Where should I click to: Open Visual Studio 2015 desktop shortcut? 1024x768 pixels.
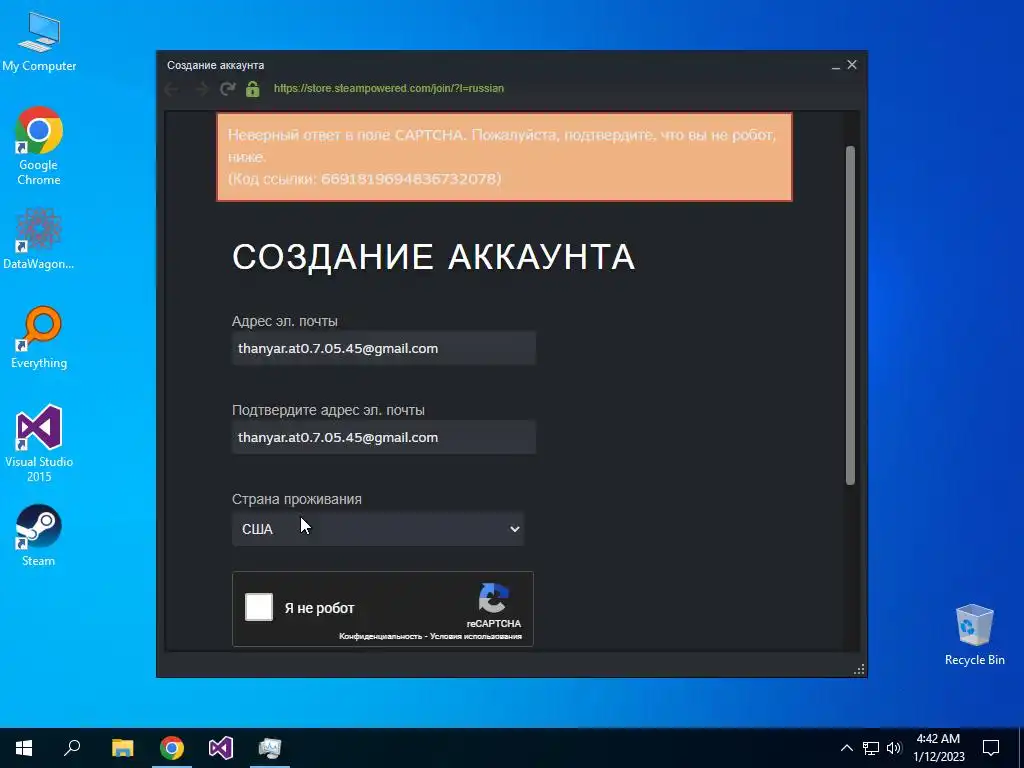[x=39, y=443]
